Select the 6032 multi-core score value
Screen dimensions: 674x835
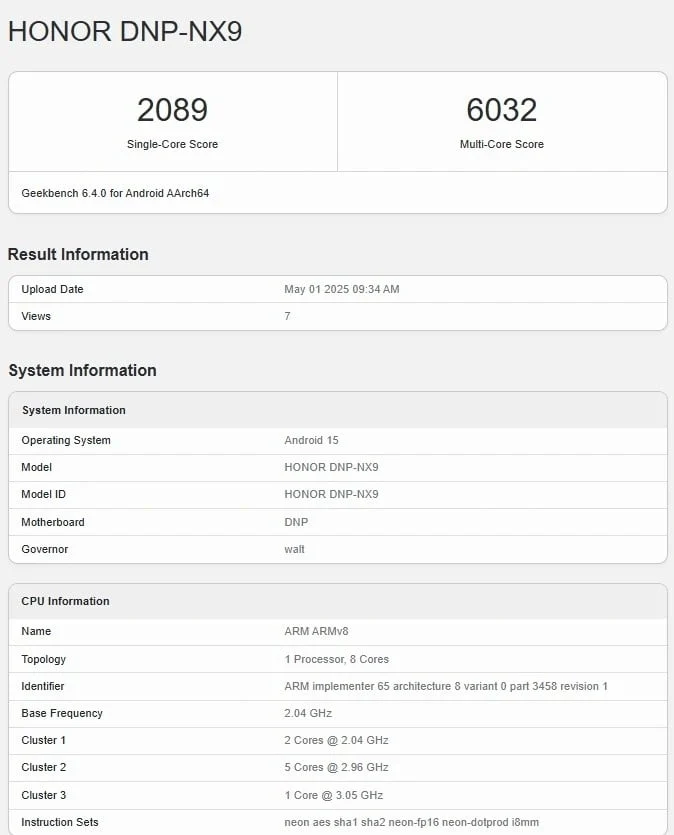[502, 110]
